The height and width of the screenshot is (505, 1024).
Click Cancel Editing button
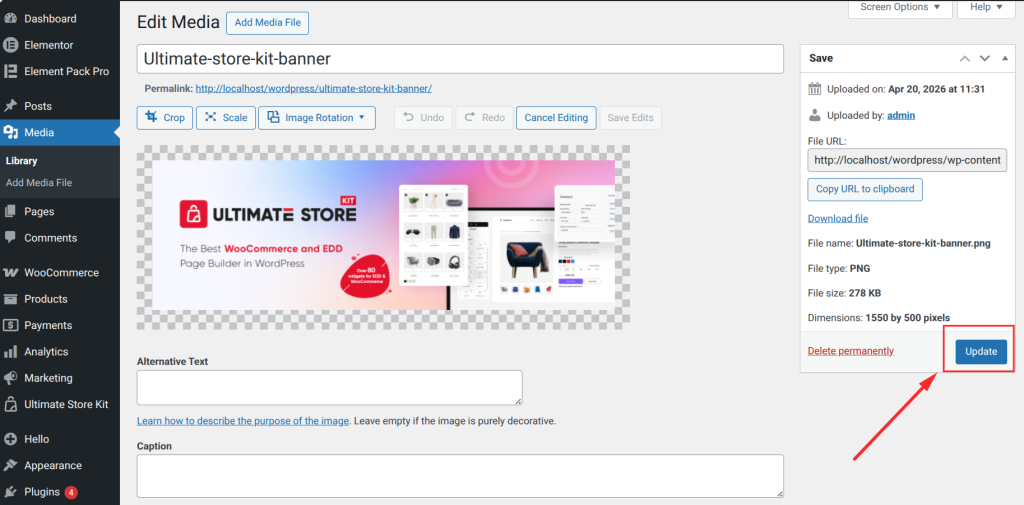coord(556,118)
